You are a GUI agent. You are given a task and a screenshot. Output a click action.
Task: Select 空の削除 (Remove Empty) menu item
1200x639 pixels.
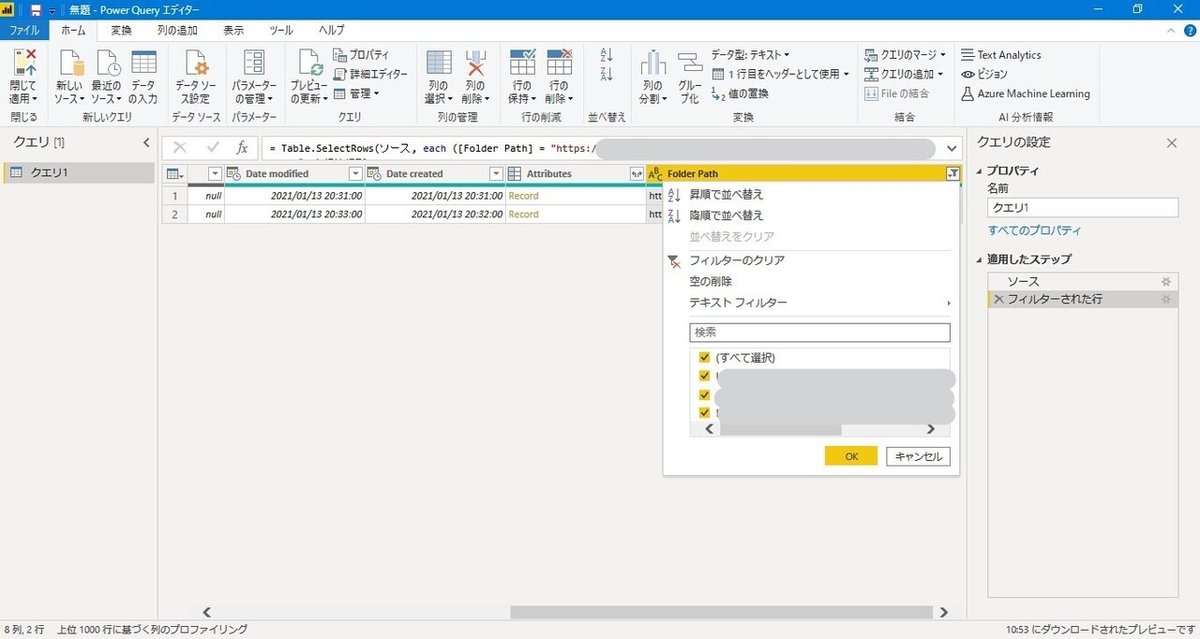[710, 281]
